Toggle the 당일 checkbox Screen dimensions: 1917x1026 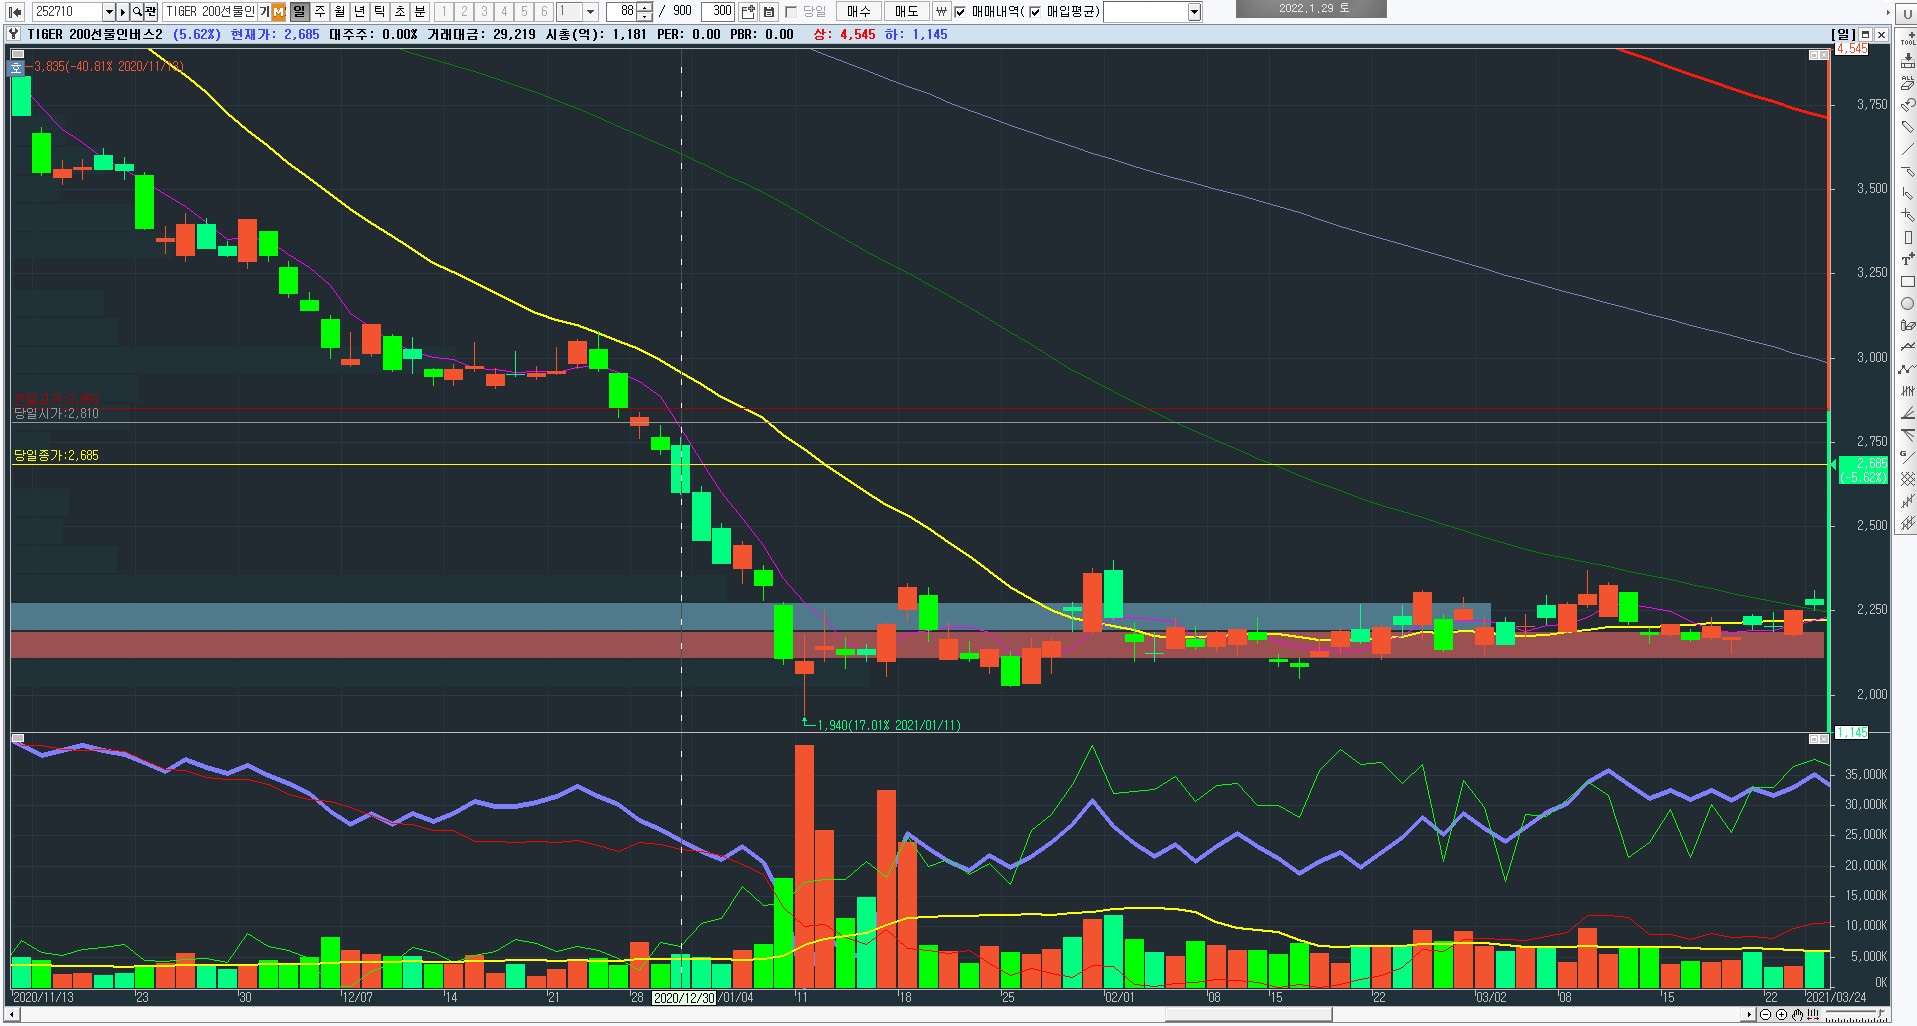tap(791, 11)
